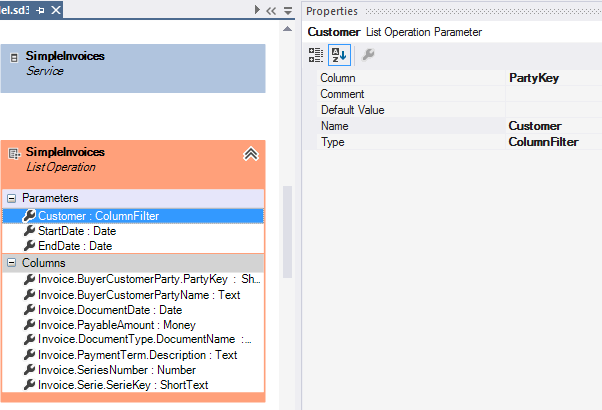This screenshot has width=602, height=410.
Task: Click the wrench icon beside StartDate
Action: [x=30, y=230]
